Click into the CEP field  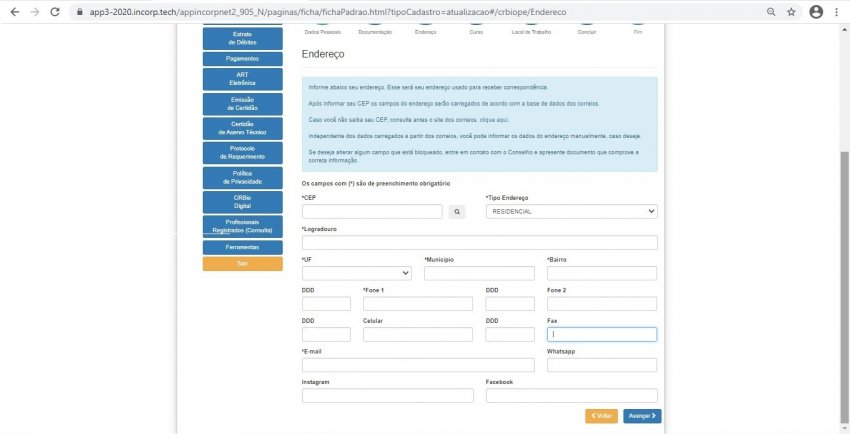[x=372, y=212]
